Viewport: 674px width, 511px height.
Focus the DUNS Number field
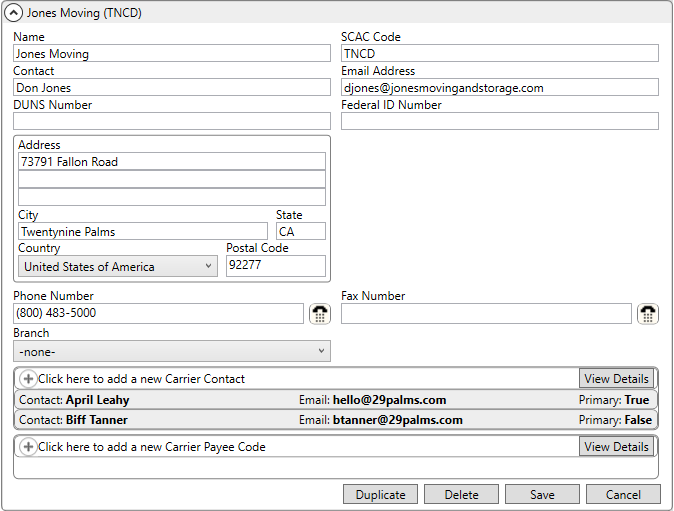[x=171, y=122]
